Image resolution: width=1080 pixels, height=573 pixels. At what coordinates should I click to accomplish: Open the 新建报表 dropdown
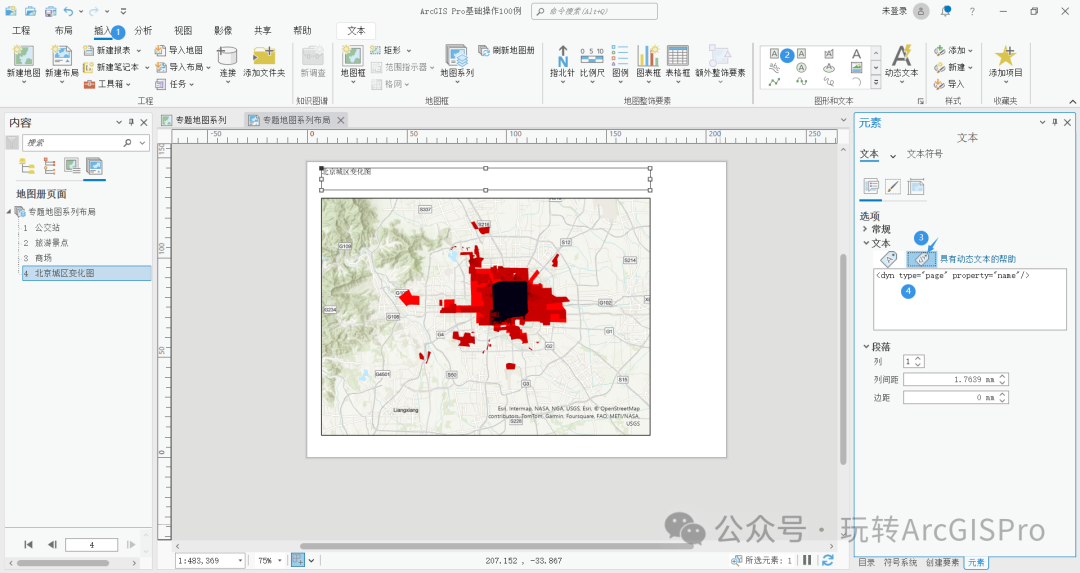[138, 50]
